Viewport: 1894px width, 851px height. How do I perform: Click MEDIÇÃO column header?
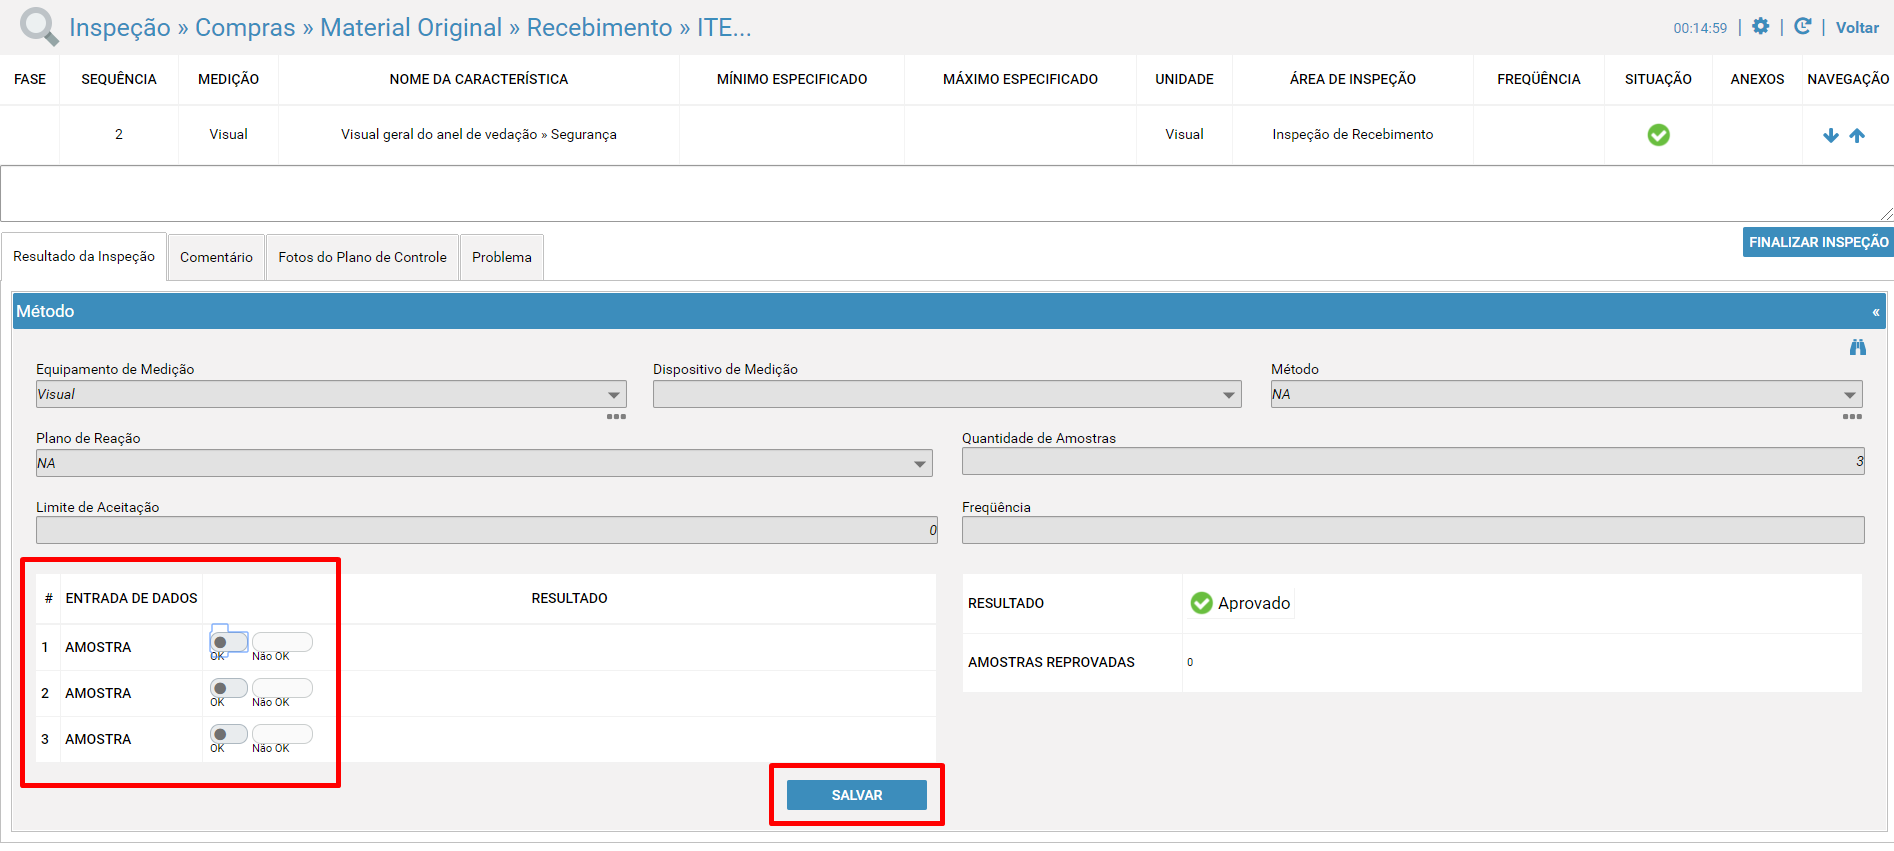pyautogui.click(x=228, y=79)
